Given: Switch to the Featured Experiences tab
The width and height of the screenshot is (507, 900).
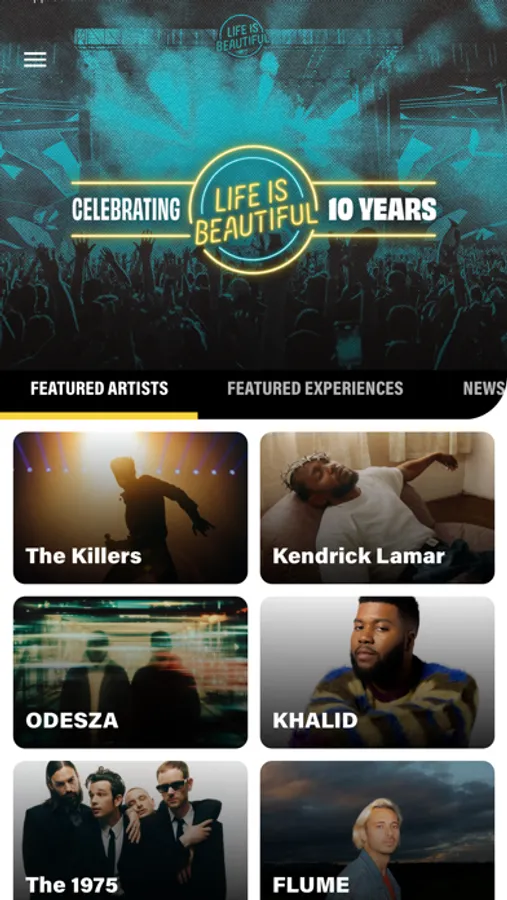Looking at the screenshot, I should (315, 389).
